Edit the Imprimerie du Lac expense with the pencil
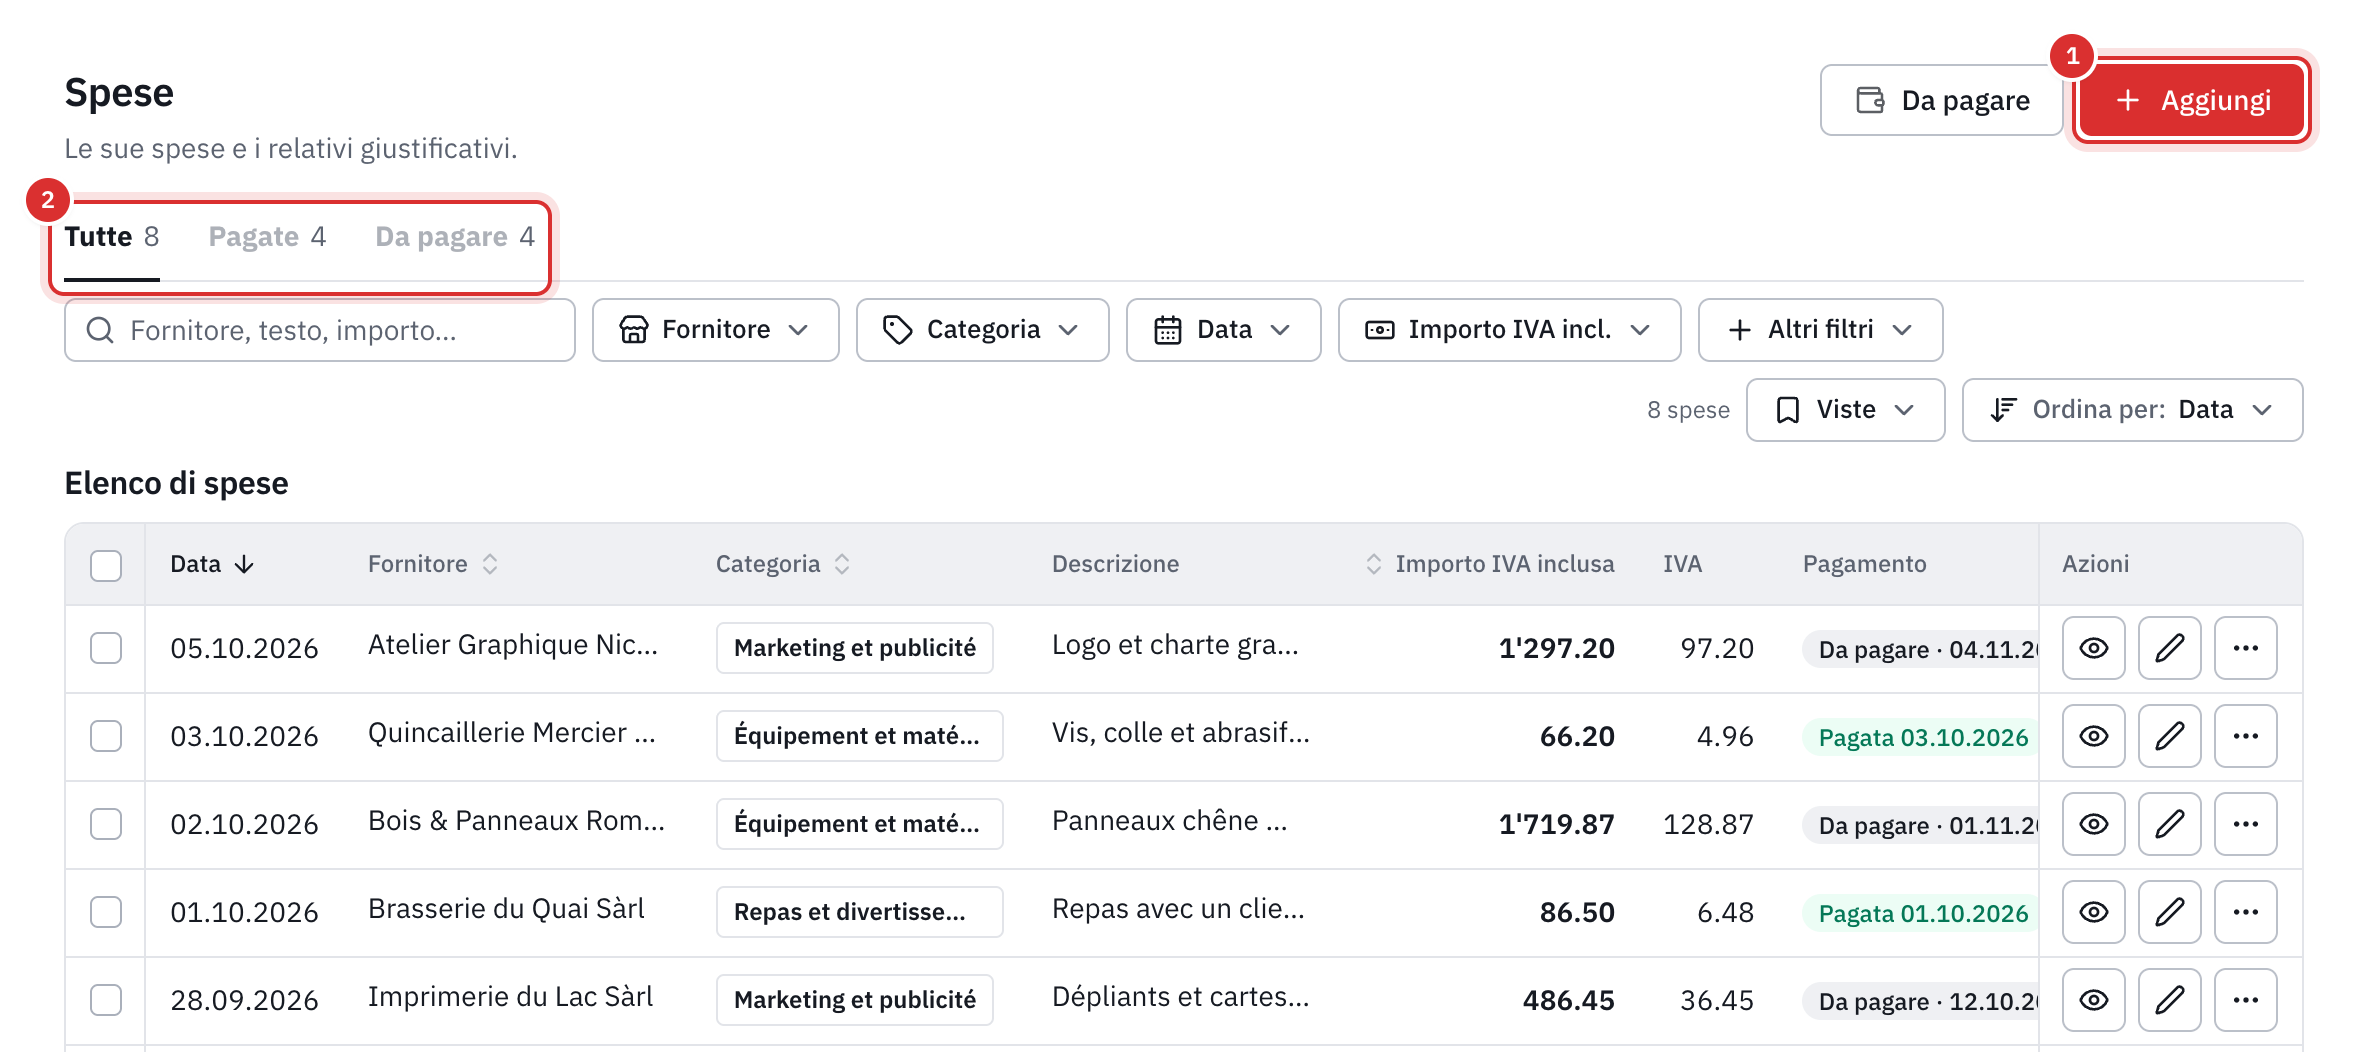2368x1052 pixels. point(2169,1000)
